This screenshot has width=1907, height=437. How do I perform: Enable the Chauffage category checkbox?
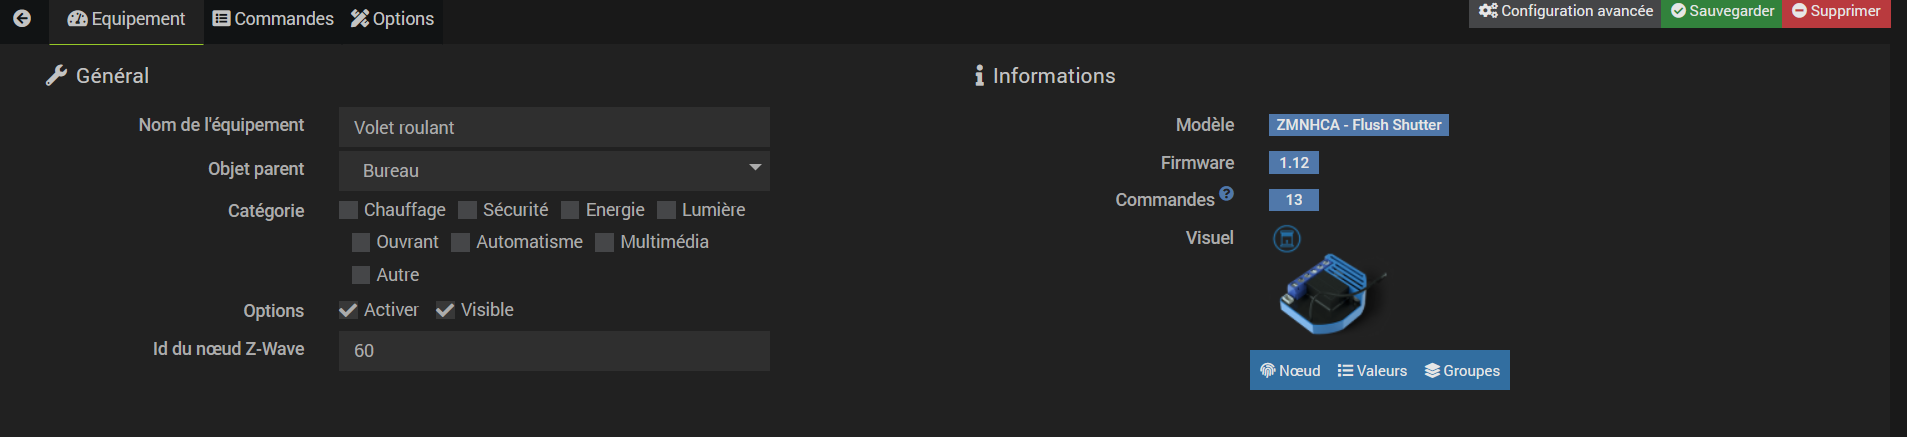pos(348,210)
